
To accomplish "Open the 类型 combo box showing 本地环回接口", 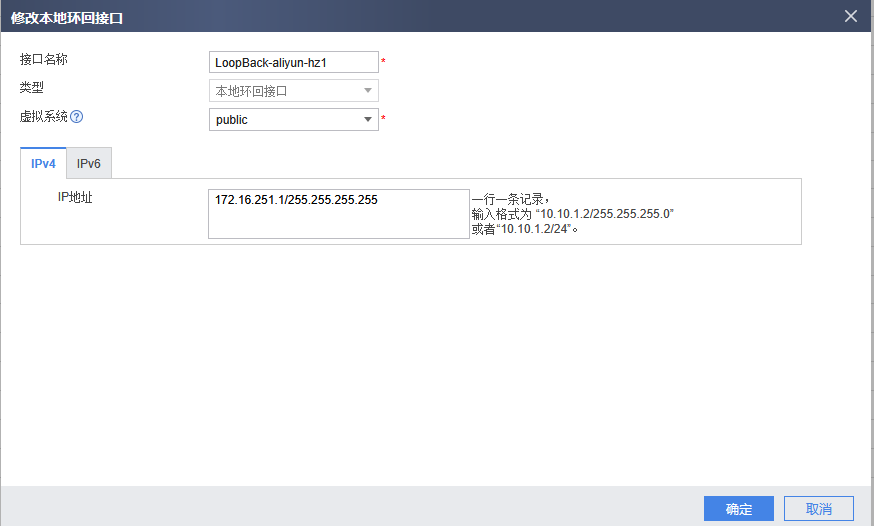I will click(x=284, y=91).
